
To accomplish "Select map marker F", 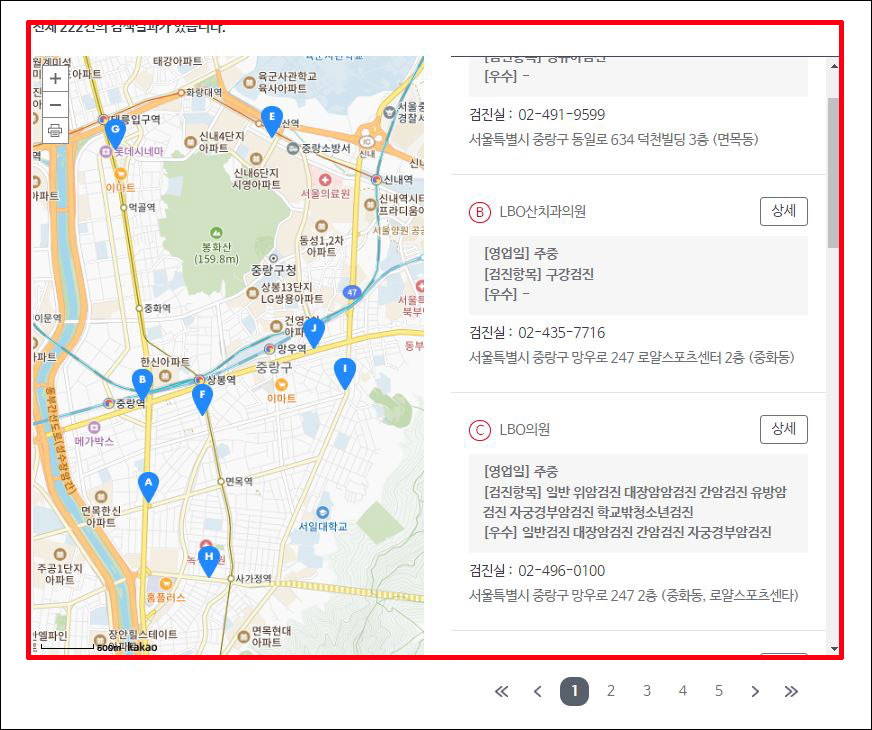I will pyautogui.click(x=202, y=399).
